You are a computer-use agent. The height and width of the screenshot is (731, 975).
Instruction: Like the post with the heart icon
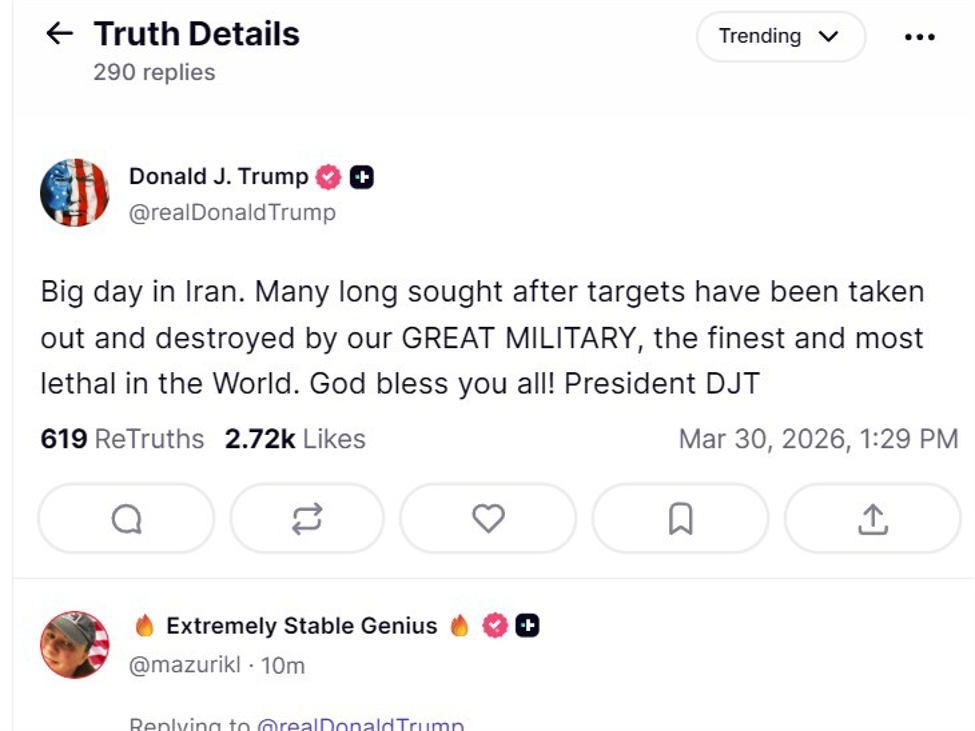coord(488,518)
